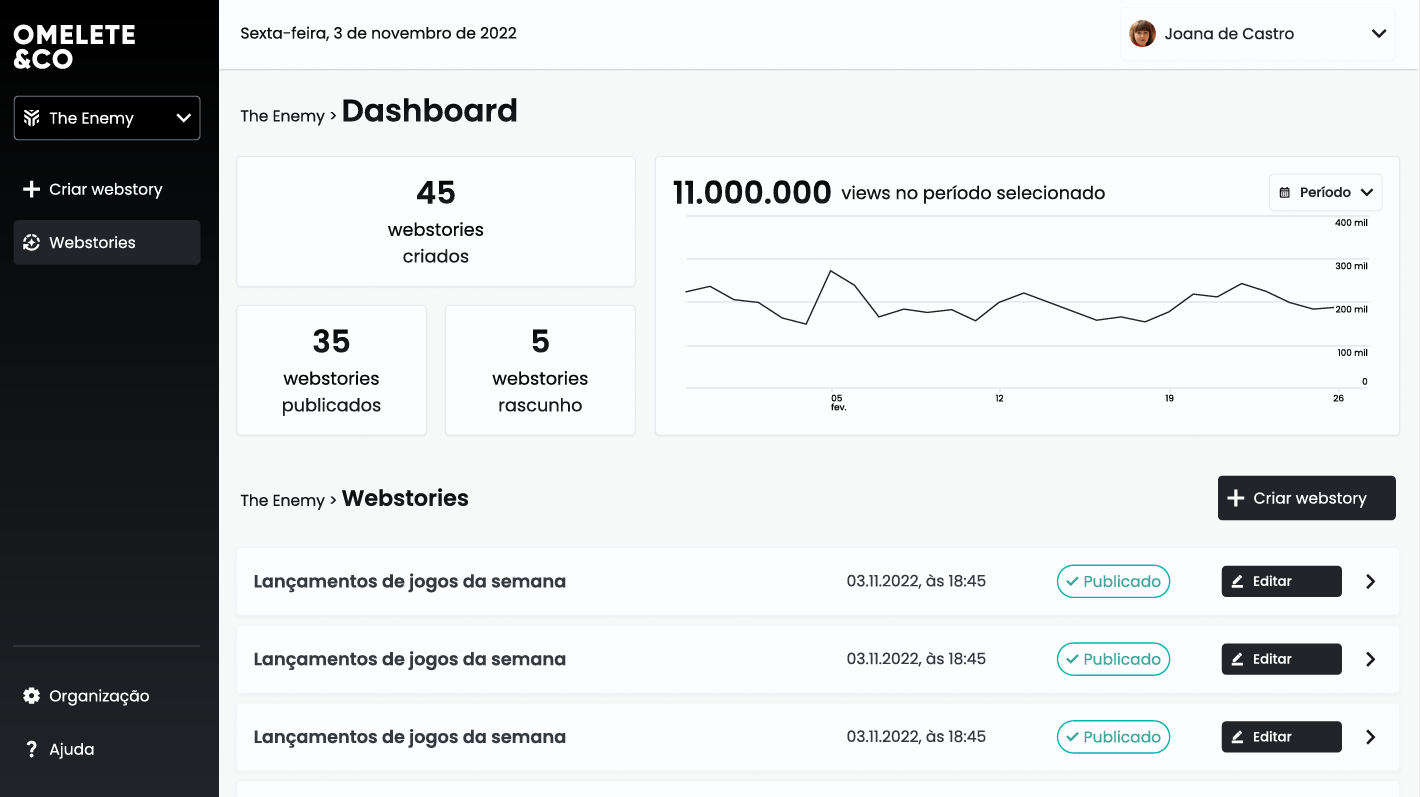This screenshot has height=797, width=1420.
Task: Click the dark Criar webstory button
Action: point(1306,498)
